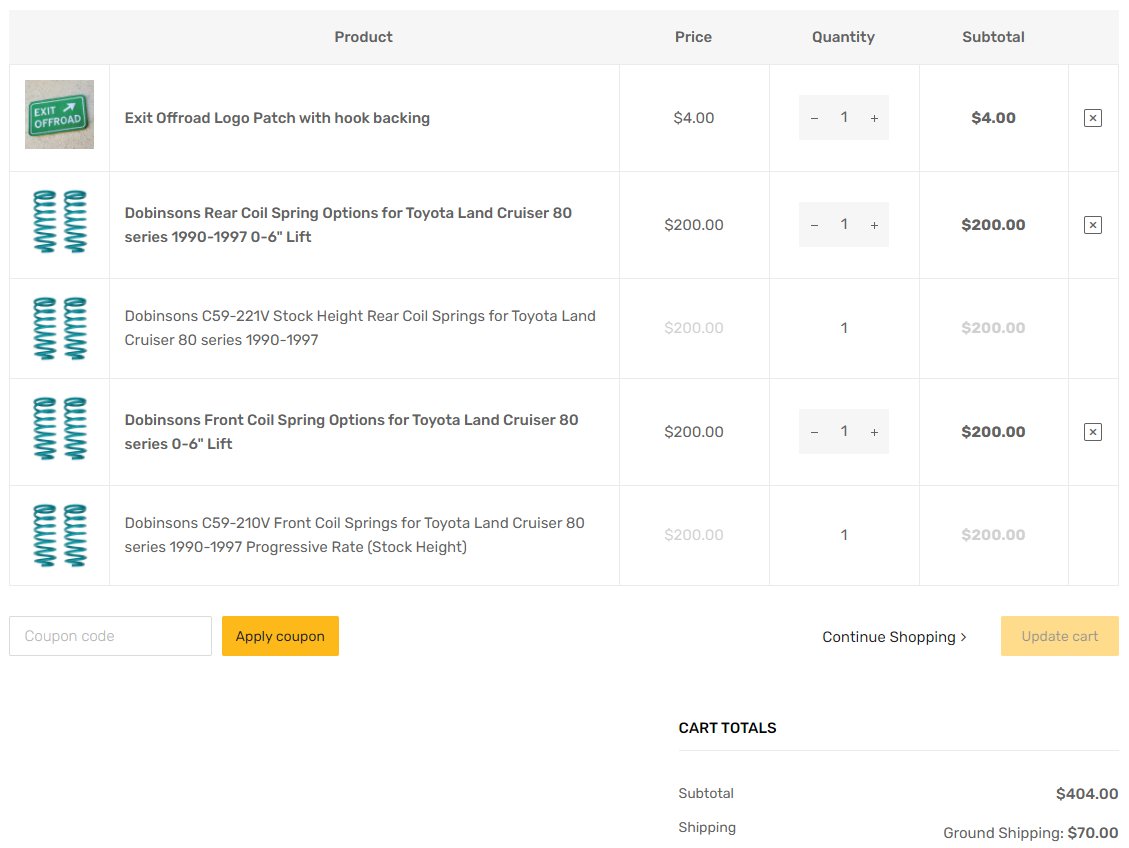Image resolution: width=1129 pixels, height=848 pixels.
Task: Select Ground Shipping $70.00 text
Action: coord(1030,833)
